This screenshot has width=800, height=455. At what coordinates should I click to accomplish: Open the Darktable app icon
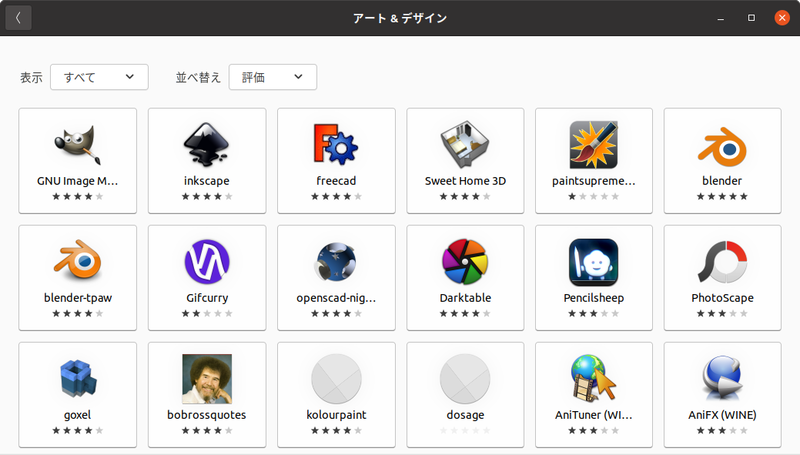pos(465,262)
